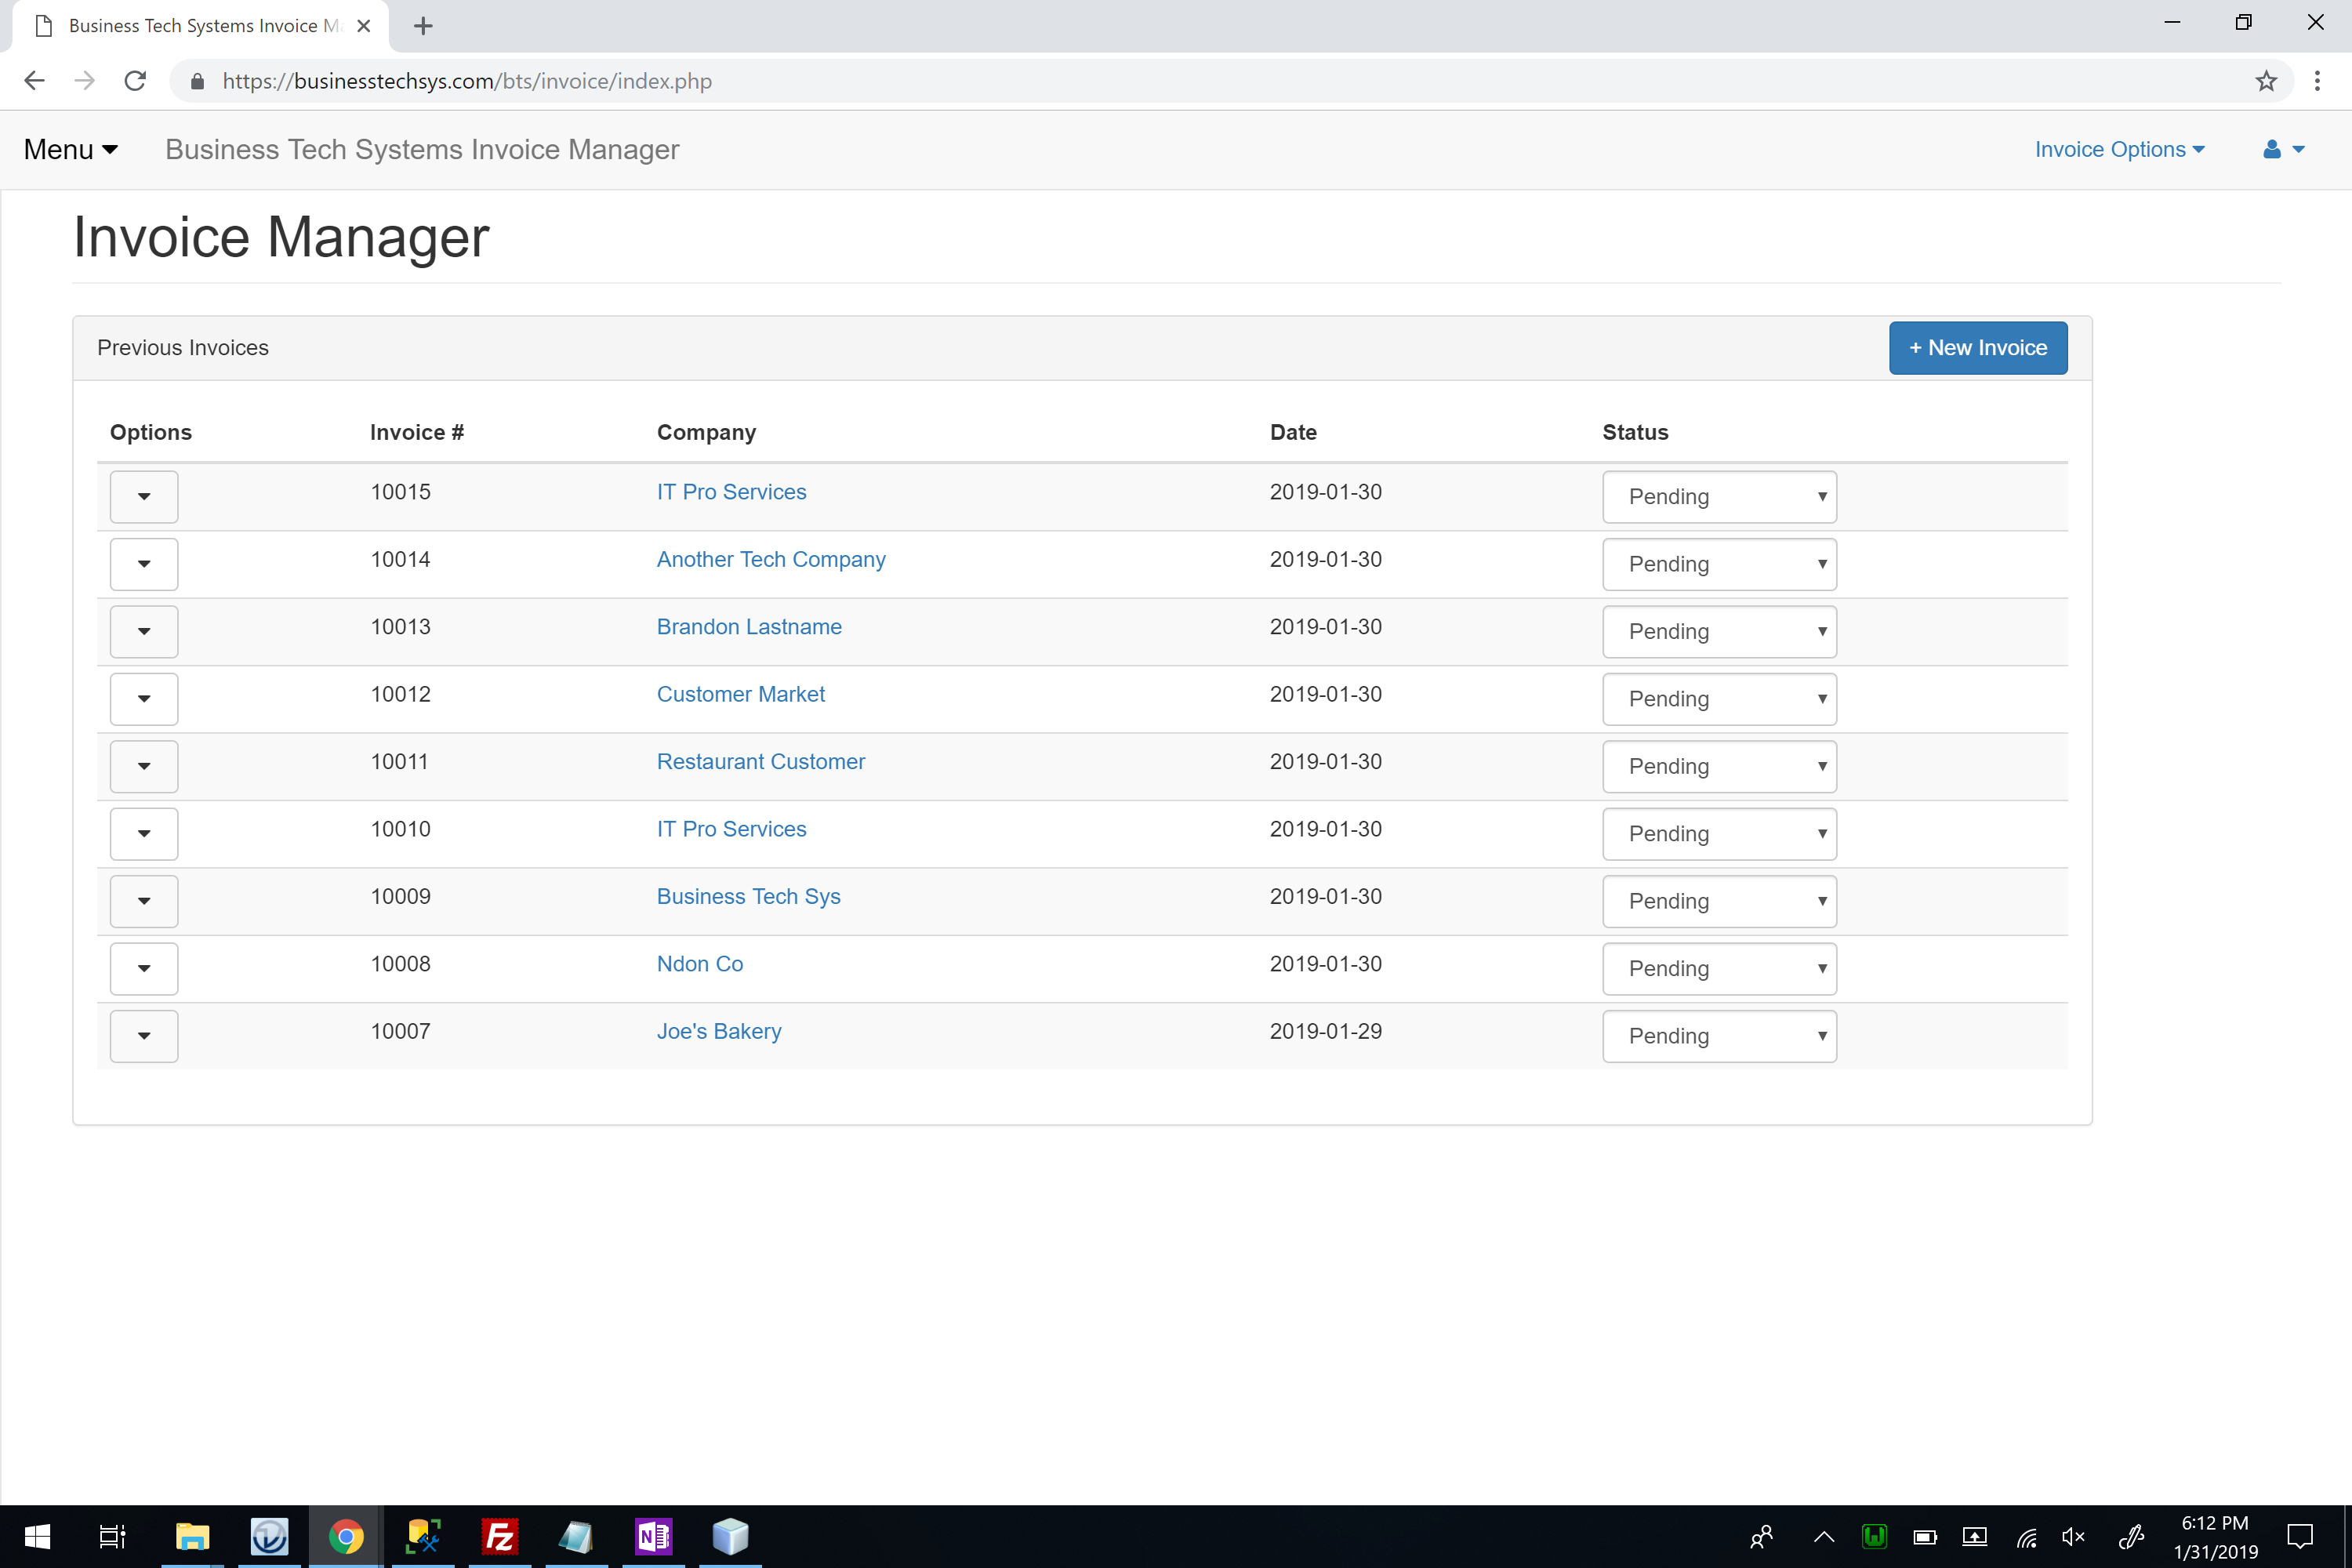
Task: Go back with browser back arrow
Action: (x=35, y=81)
